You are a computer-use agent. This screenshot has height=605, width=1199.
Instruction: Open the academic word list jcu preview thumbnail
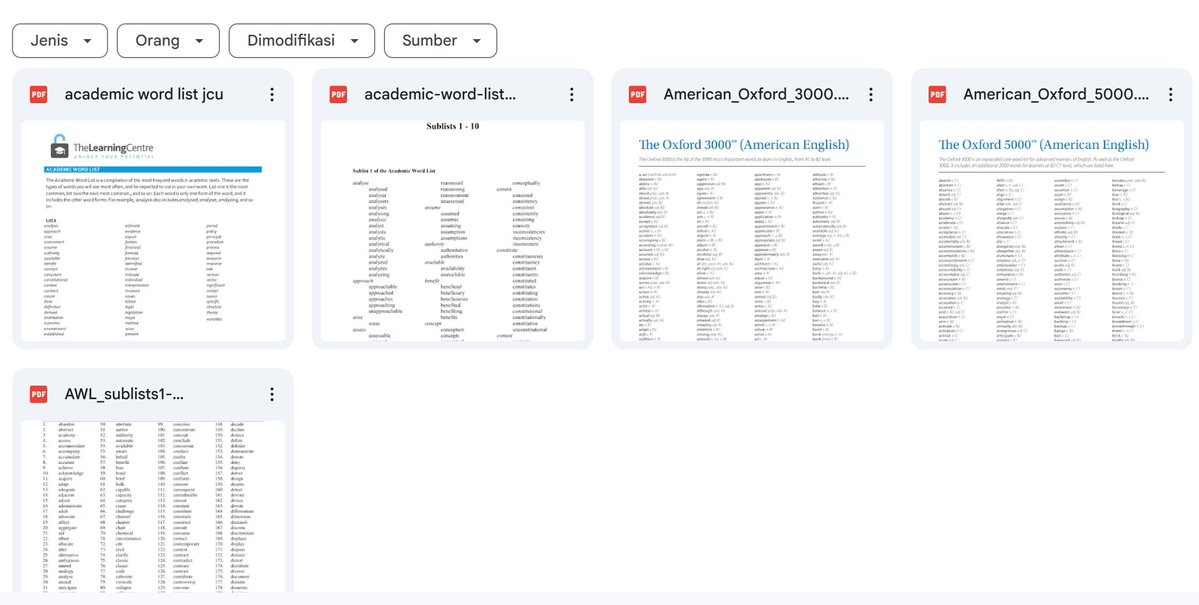[153, 231]
